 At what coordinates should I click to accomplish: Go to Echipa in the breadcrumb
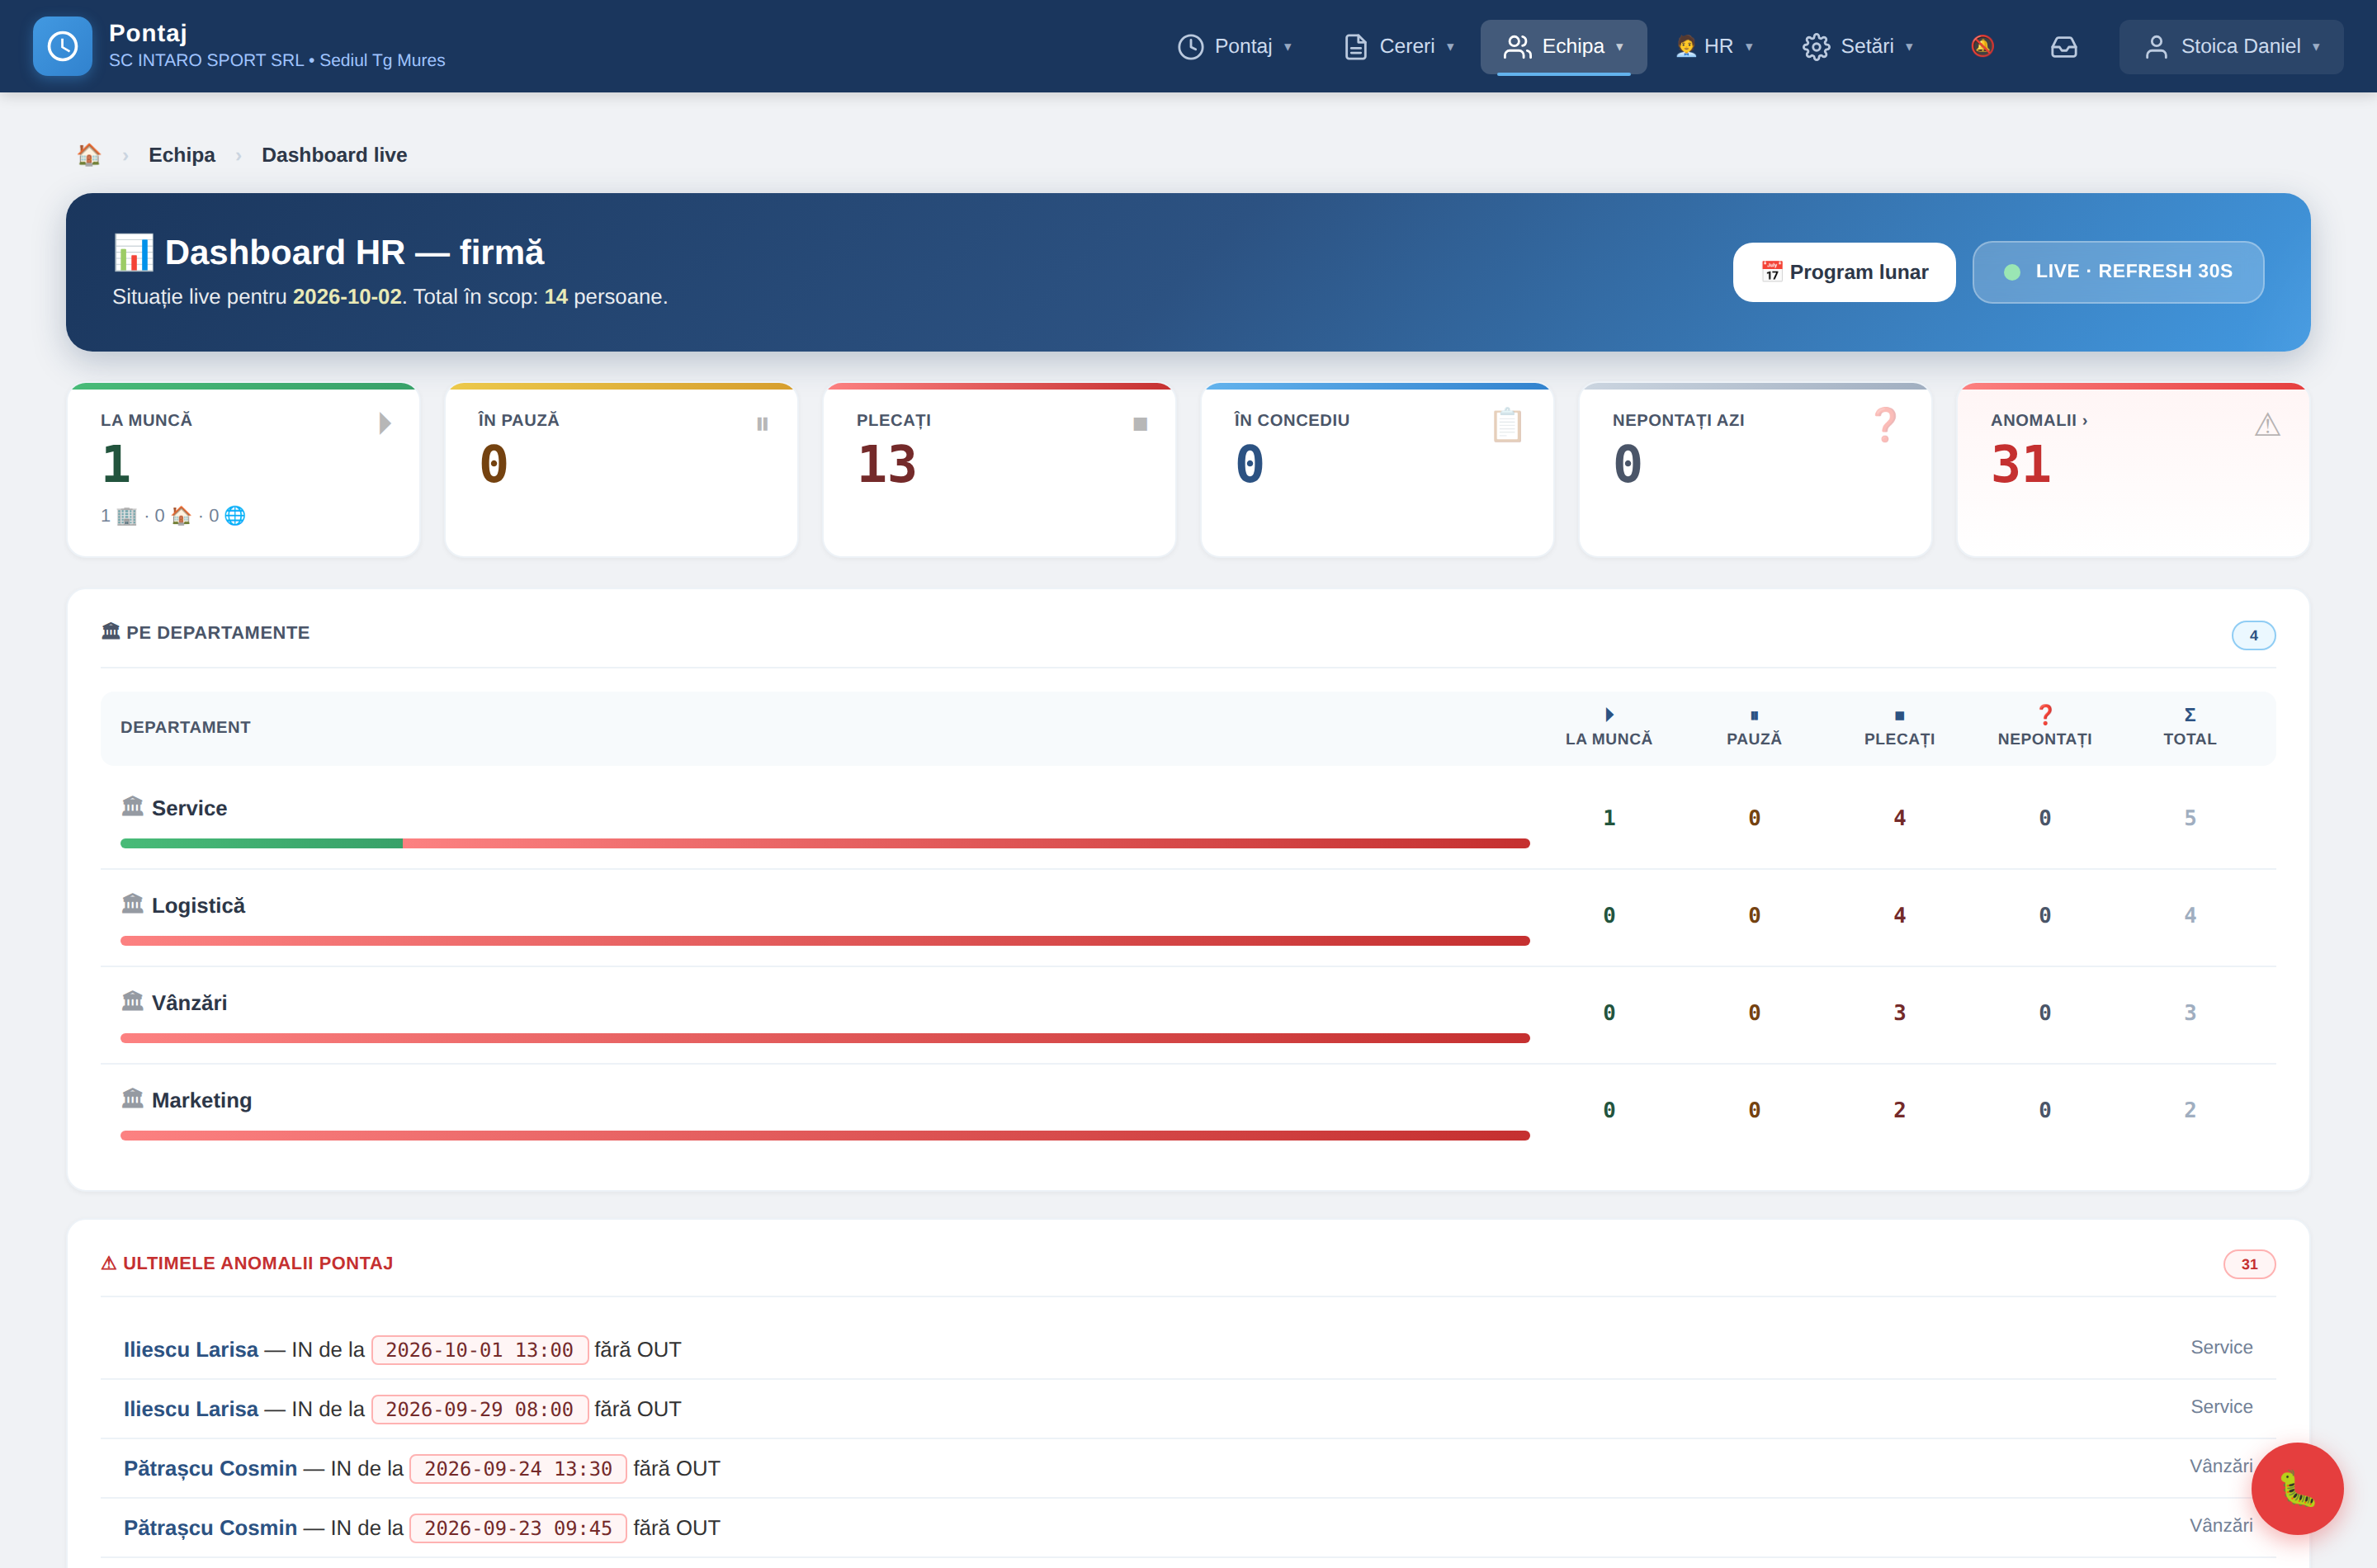coord(182,155)
